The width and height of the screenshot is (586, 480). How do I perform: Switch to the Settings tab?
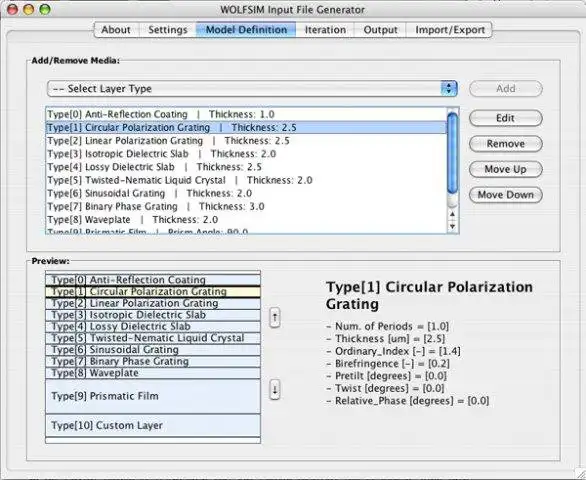[168, 30]
